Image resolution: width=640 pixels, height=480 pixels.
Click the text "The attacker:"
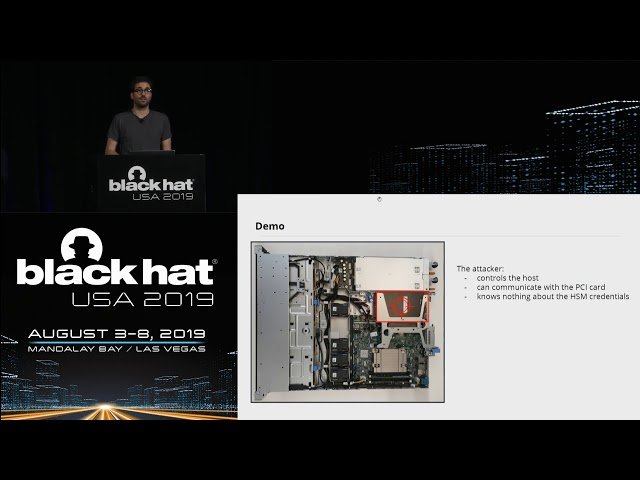tap(480, 269)
